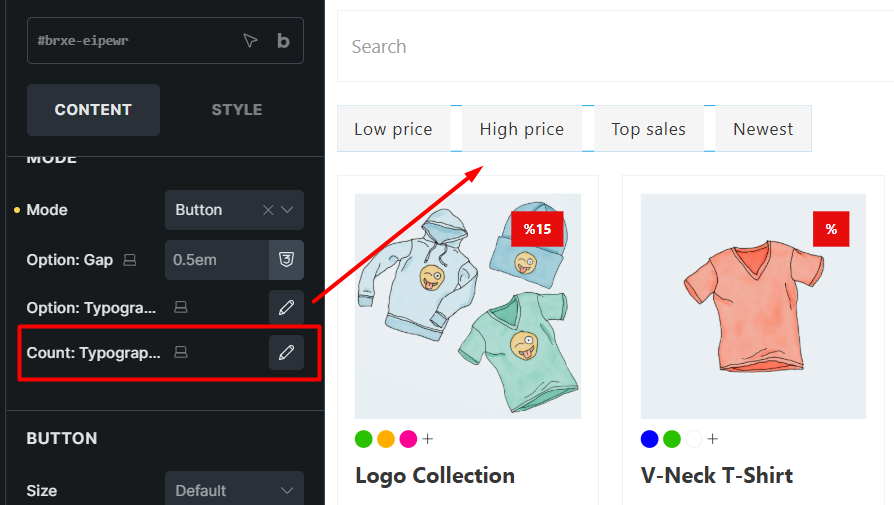Open the Size dropdown set to Default
Image resolution: width=894 pixels, height=505 pixels.
234,490
